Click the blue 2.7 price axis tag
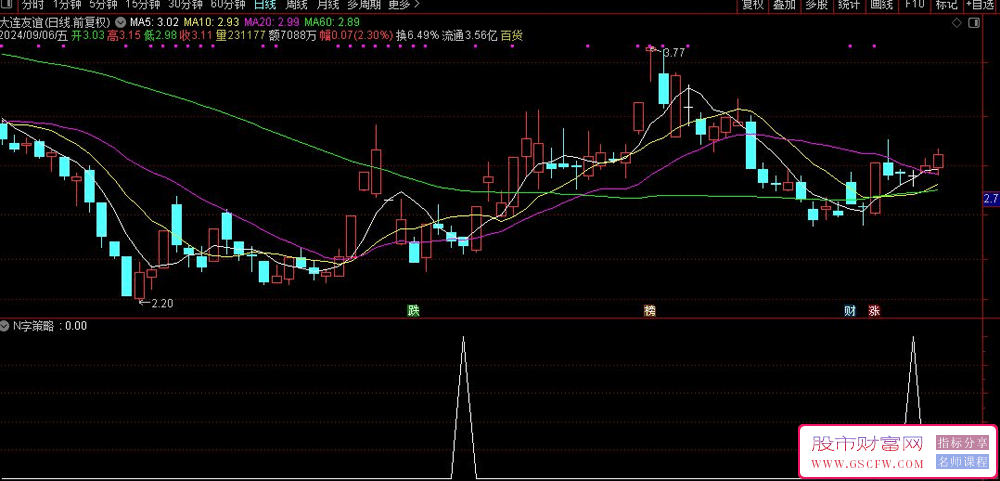 (991, 200)
